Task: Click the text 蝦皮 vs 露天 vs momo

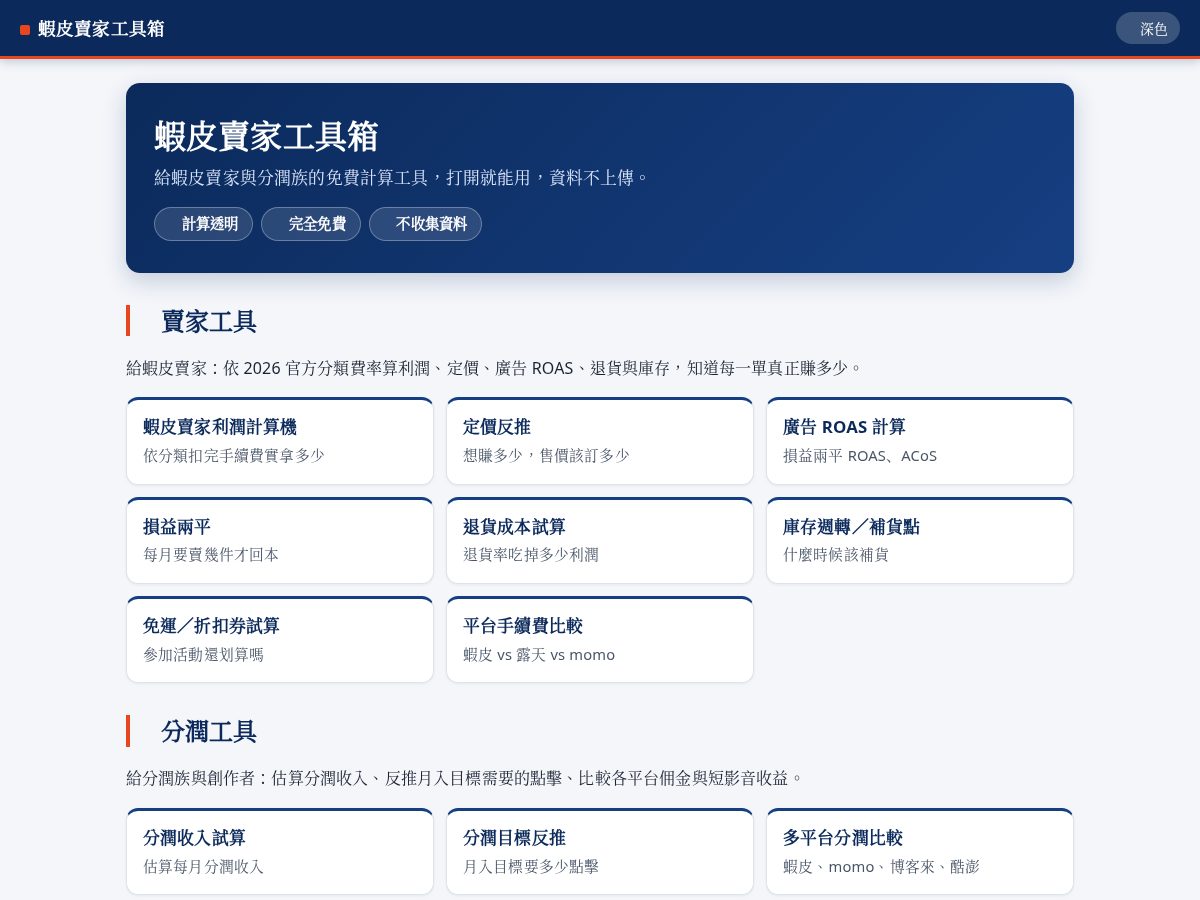Action: [539, 654]
